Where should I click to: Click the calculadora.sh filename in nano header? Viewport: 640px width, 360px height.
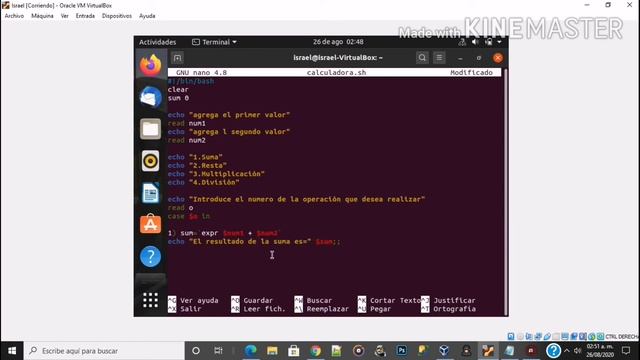[x=336, y=73]
